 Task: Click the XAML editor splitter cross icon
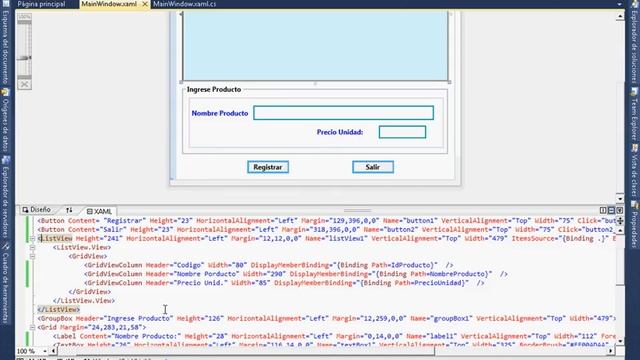(x=620, y=221)
